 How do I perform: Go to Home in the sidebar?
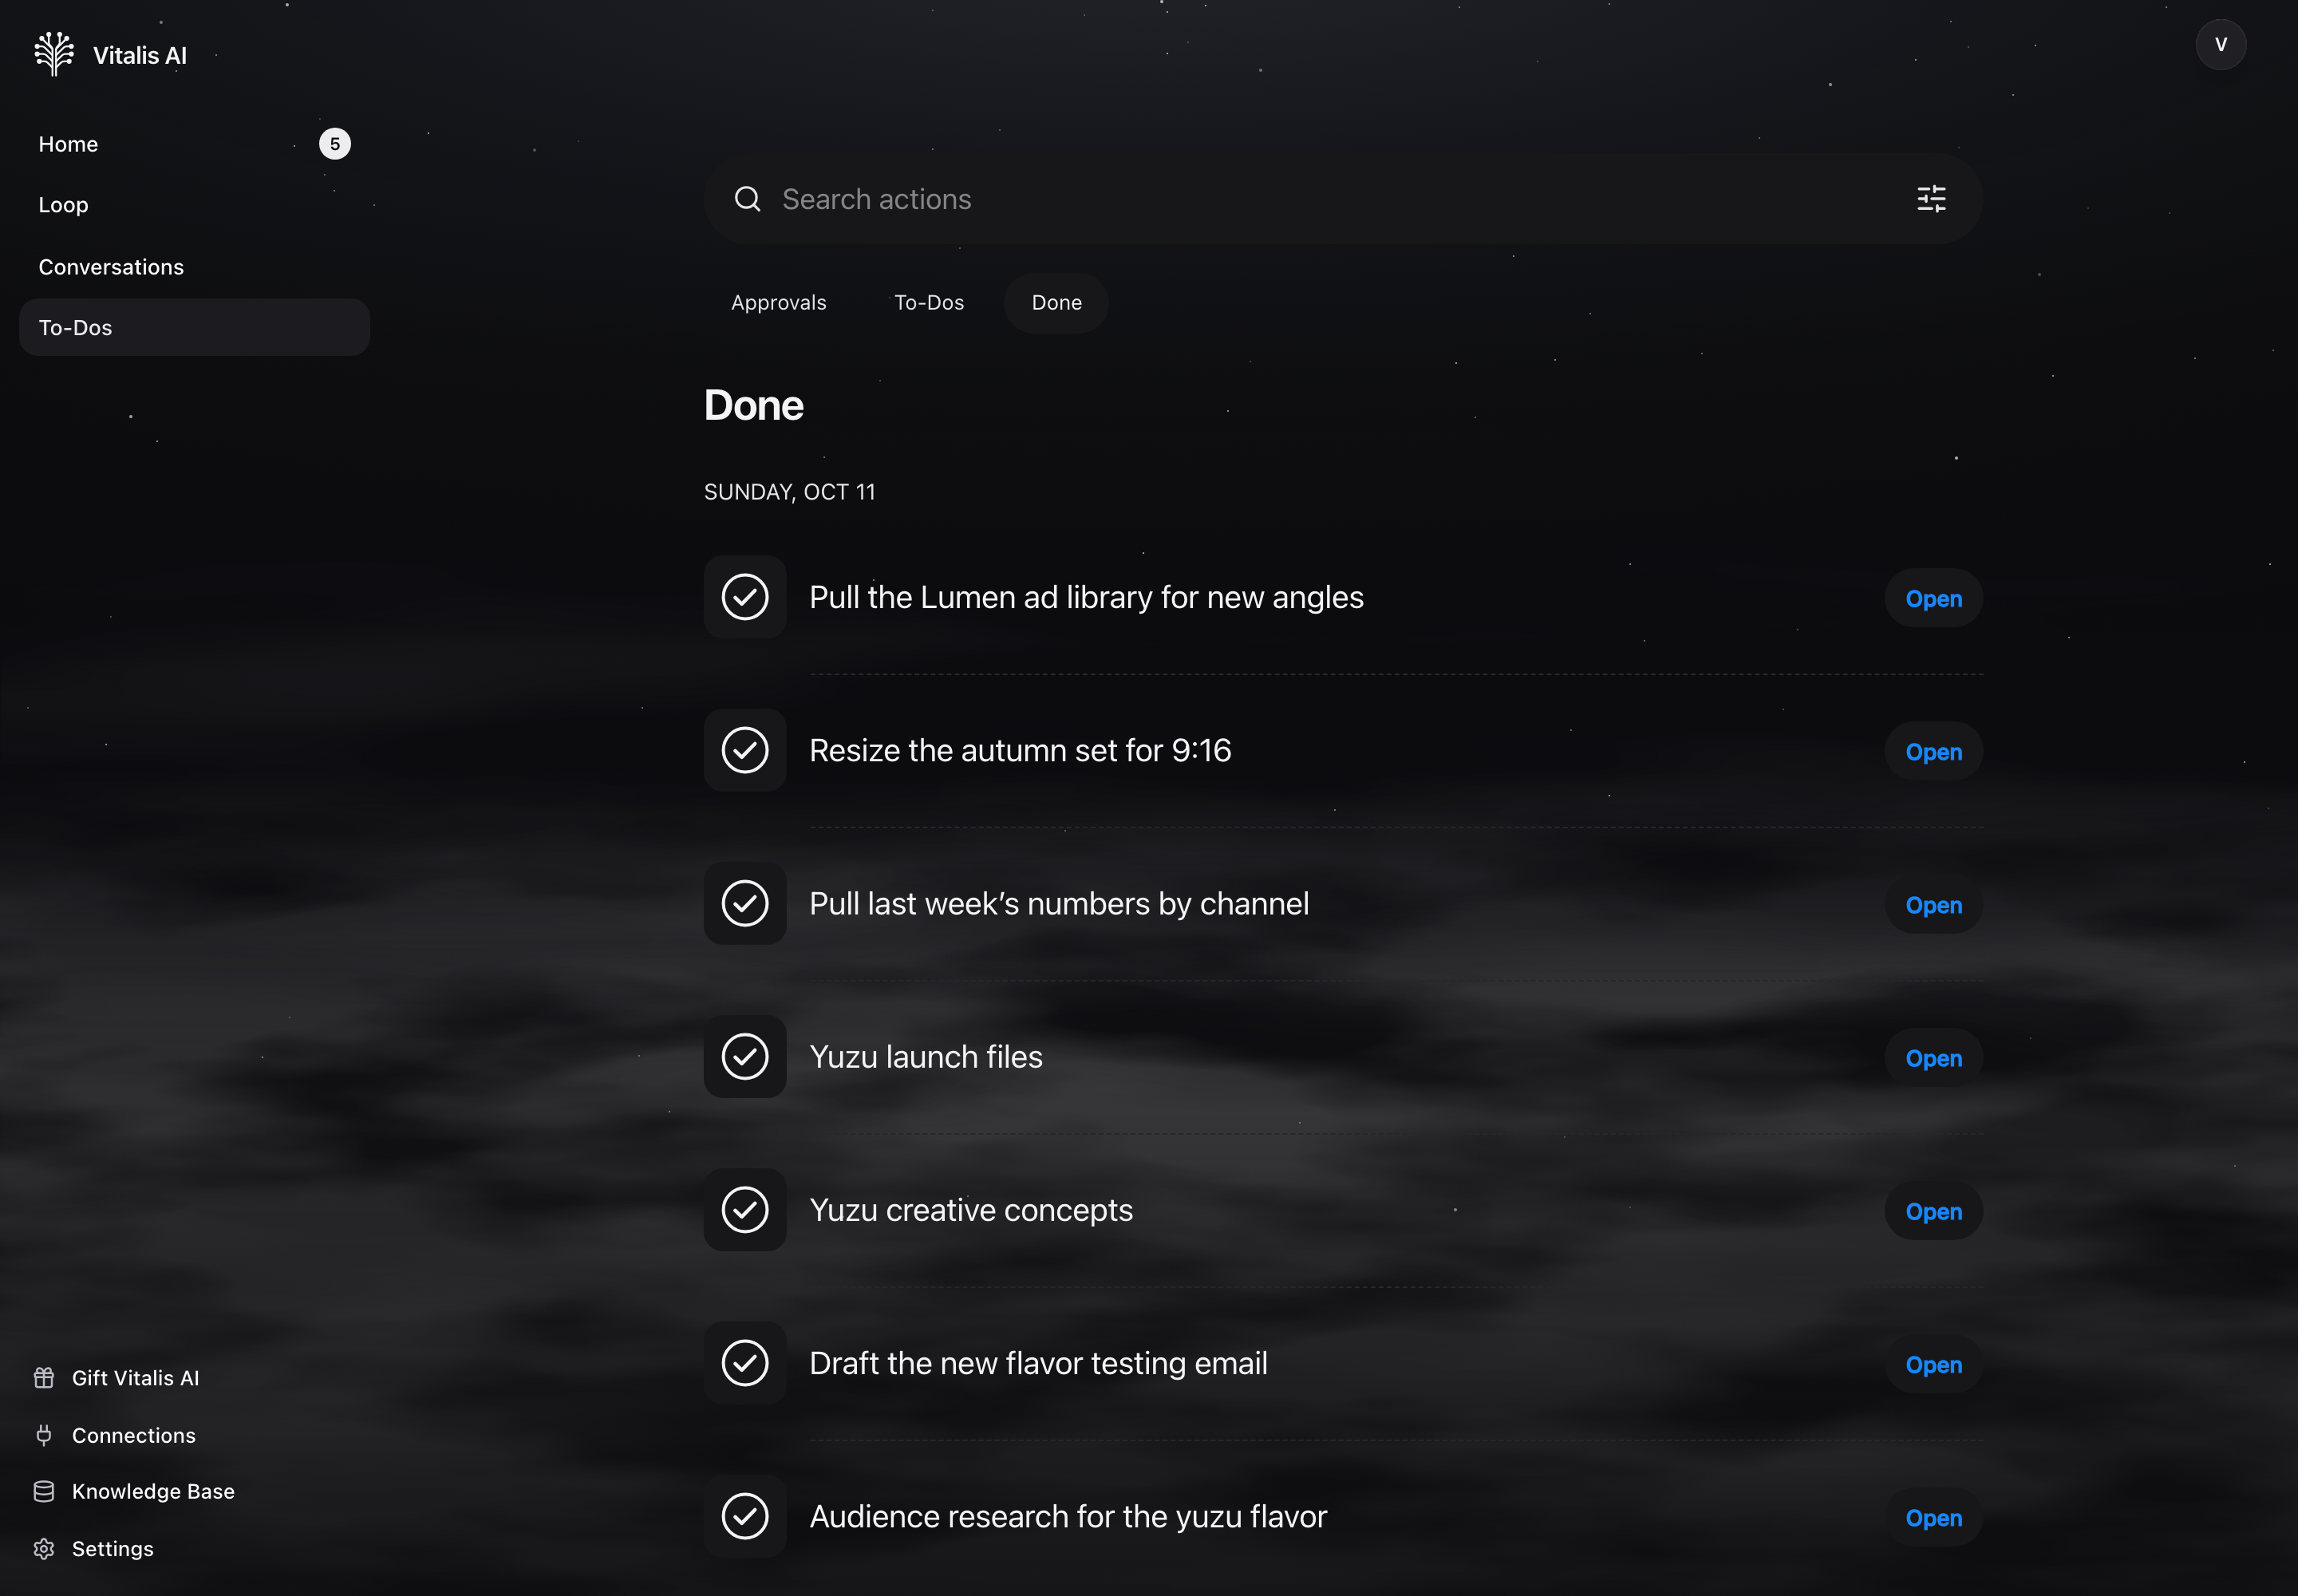tap(194, 144)
